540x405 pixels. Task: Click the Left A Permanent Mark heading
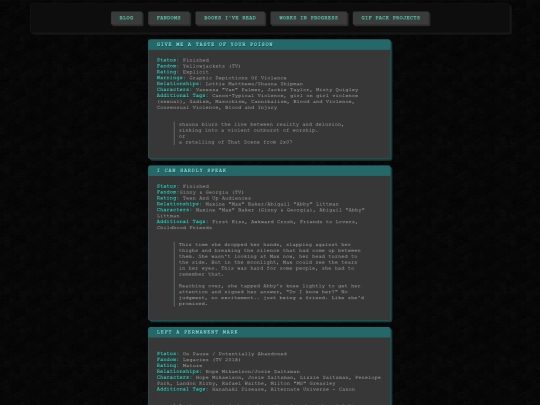[x=197, y=332]
